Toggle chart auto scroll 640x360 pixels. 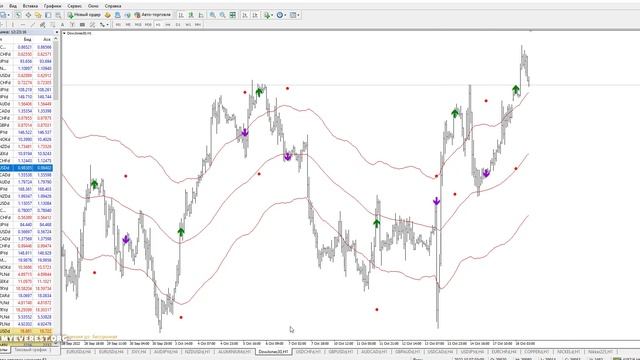click(245, 15)
